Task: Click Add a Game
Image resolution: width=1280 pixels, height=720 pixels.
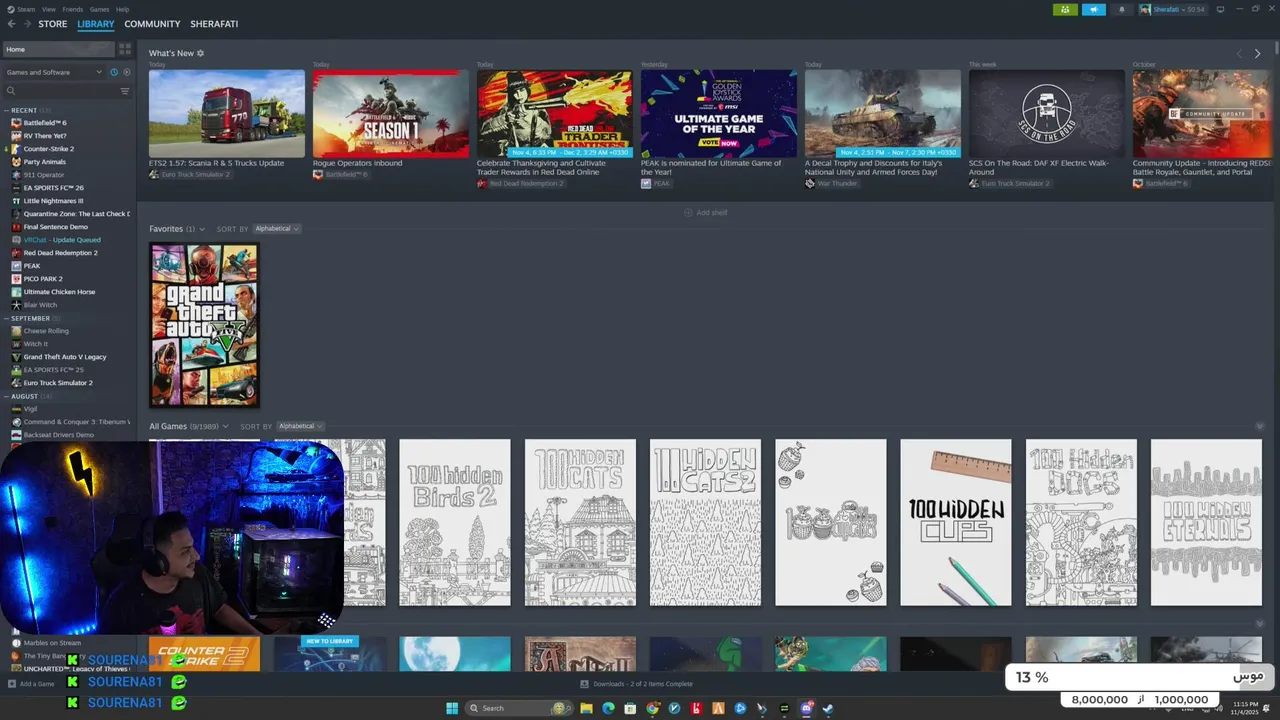Action: [31, 684]
